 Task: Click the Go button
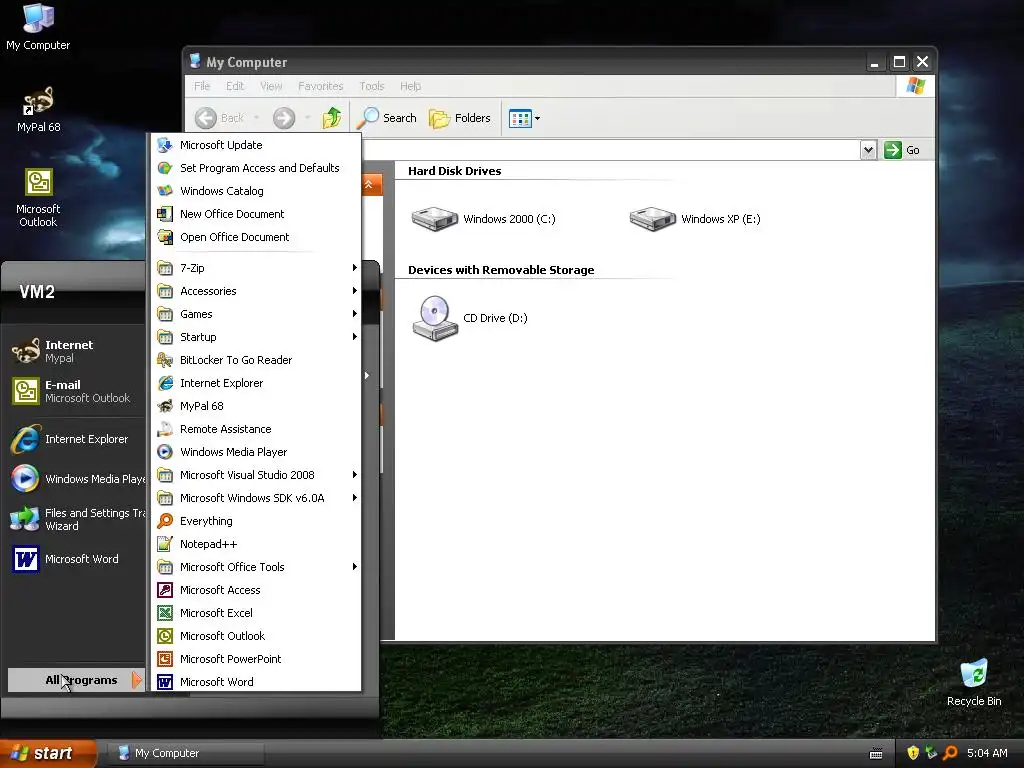pos(902,150)
